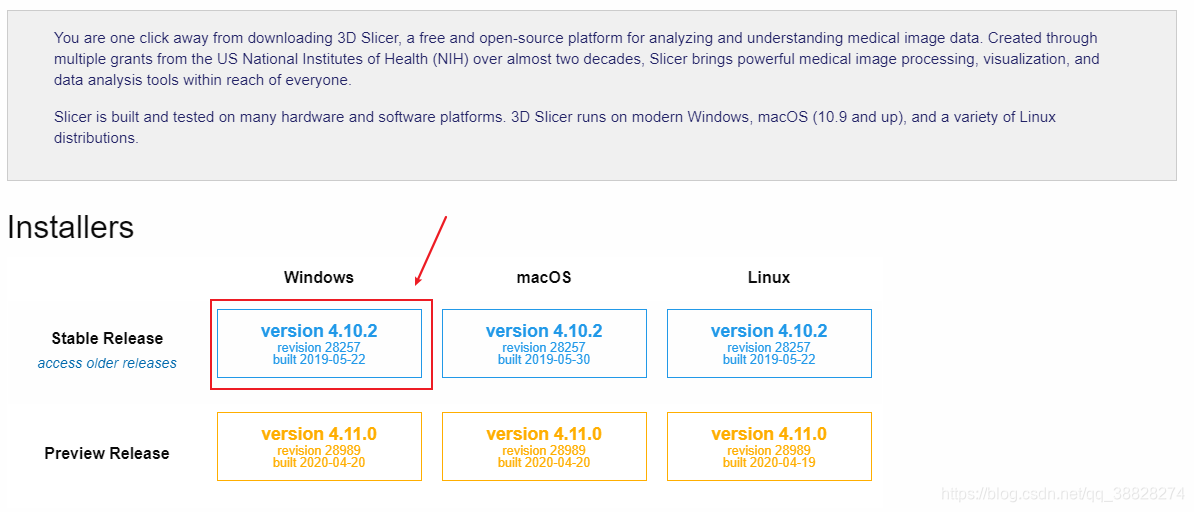Click the paragraph starting 'Slicer is built and tested'
Image resolution: width=1194 pixels, height=512 pixels.
(554, 128)
